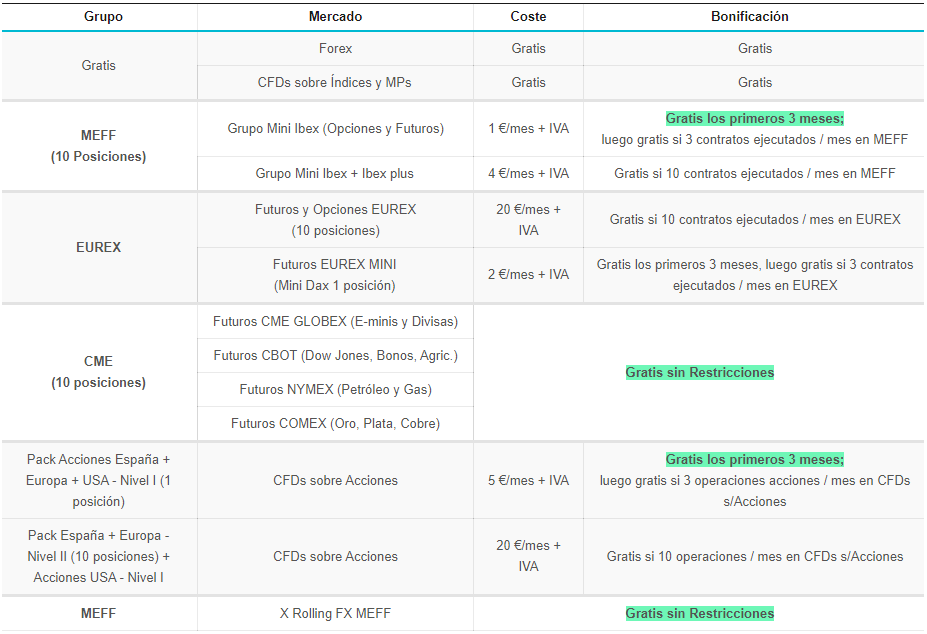Viewport: 927px width, 634px height.
Task: Click Futuros EUREX MINI entry
Action: tap(335, 275)
